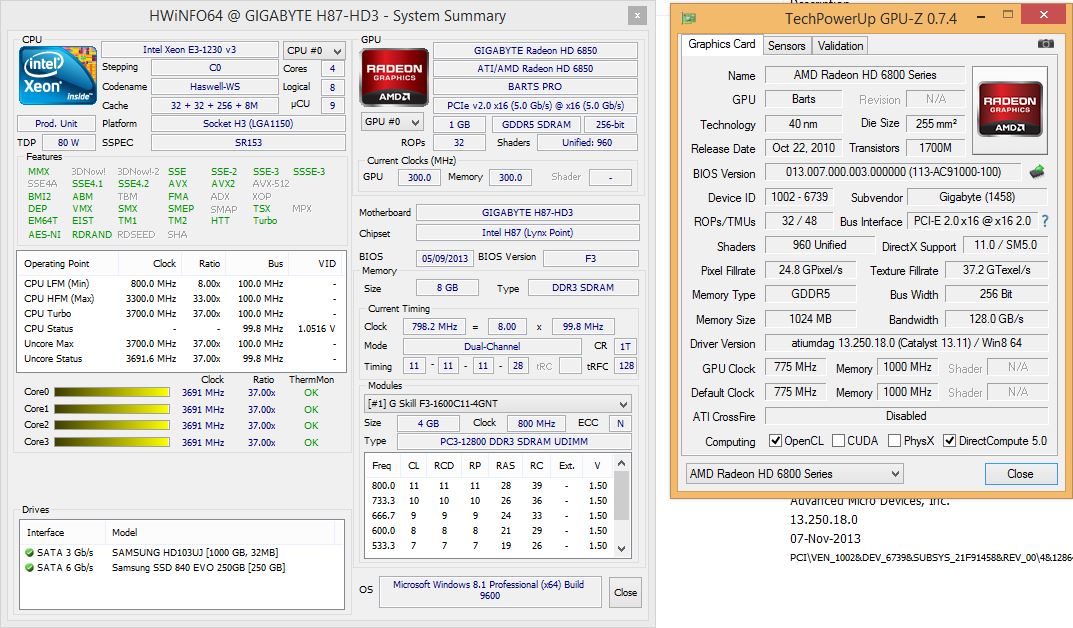Click the BIOS date 05/09/2013 field
The width and height of the screenshot is (1073, 628).
tap(445, 258)
